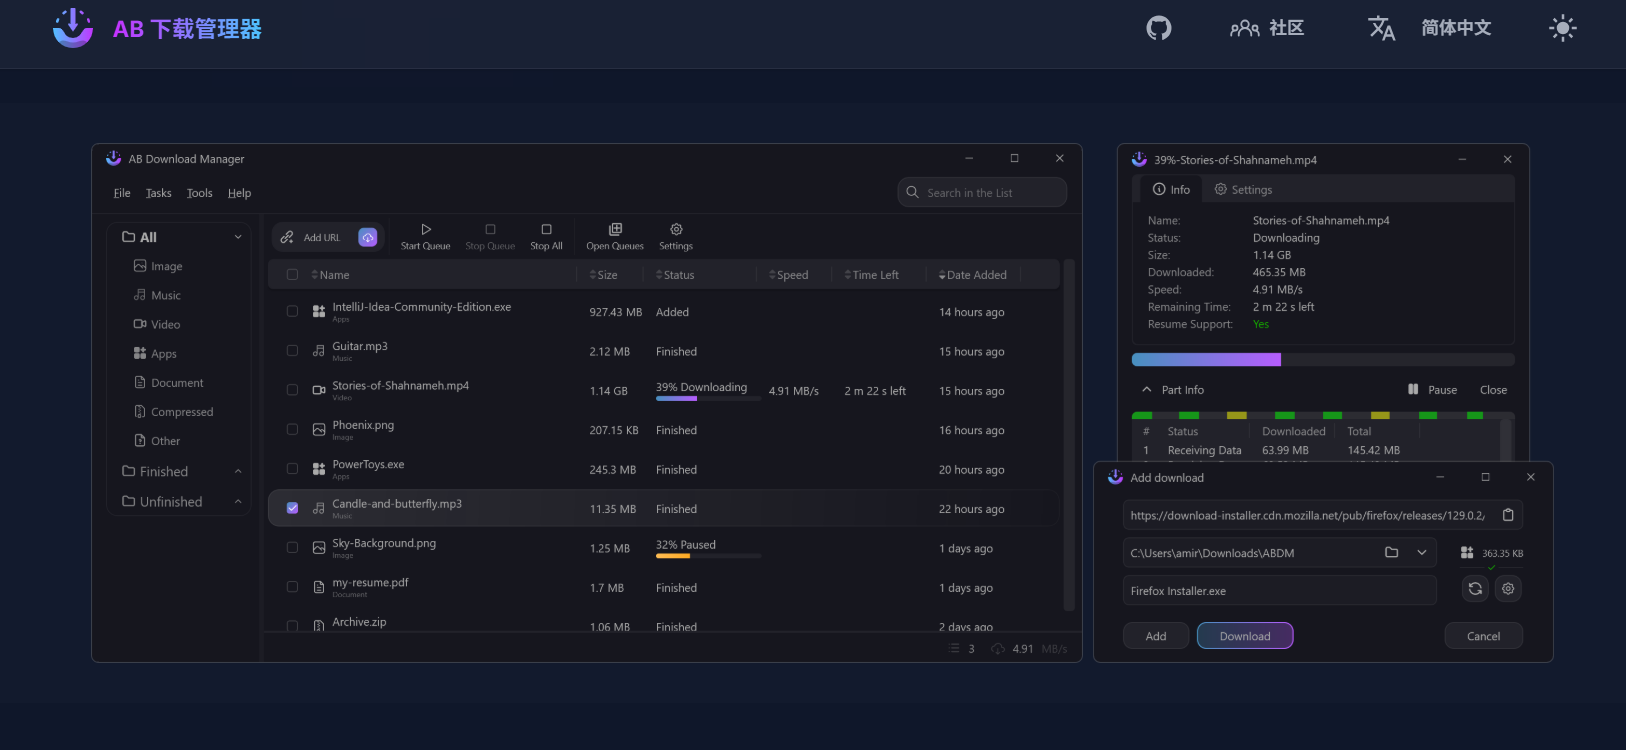
Task: Toggle select-all checkbox in table header
Action: 292,274
